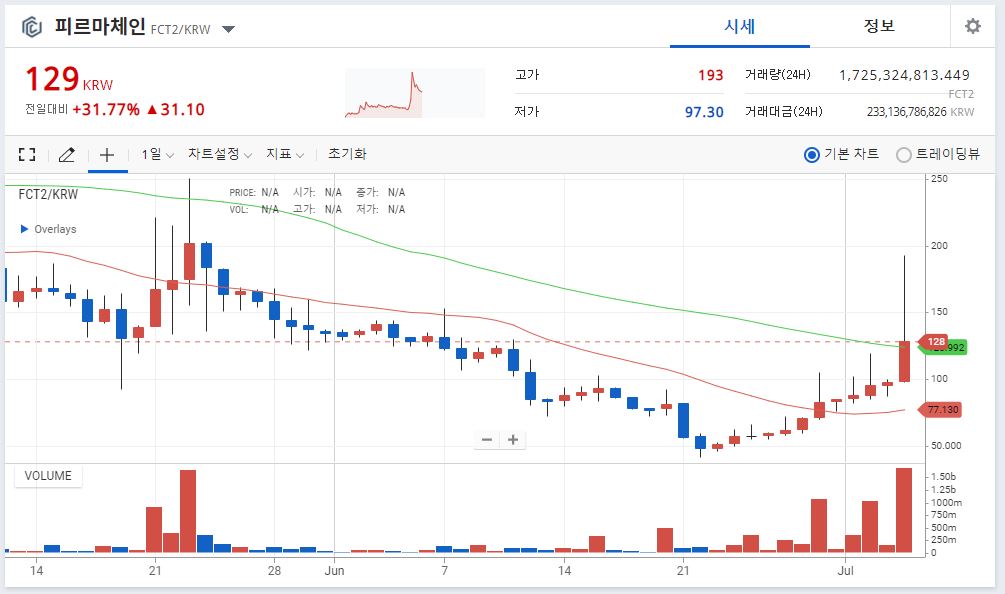Screen dimensions: 1005x594
Task: Click the 1,725,324,813.449 volume value
Action: [904, 76]
